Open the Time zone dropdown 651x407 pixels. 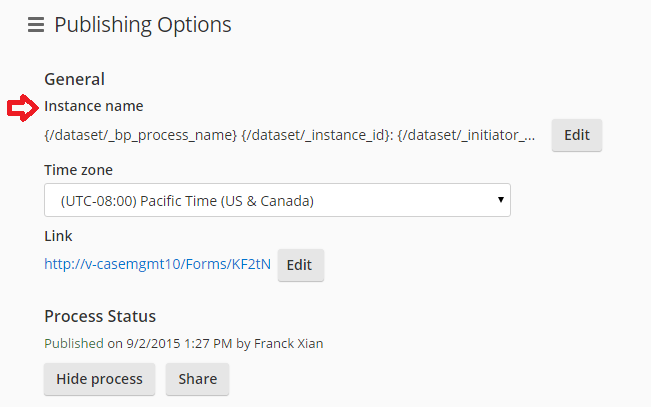tap(277, 200)
